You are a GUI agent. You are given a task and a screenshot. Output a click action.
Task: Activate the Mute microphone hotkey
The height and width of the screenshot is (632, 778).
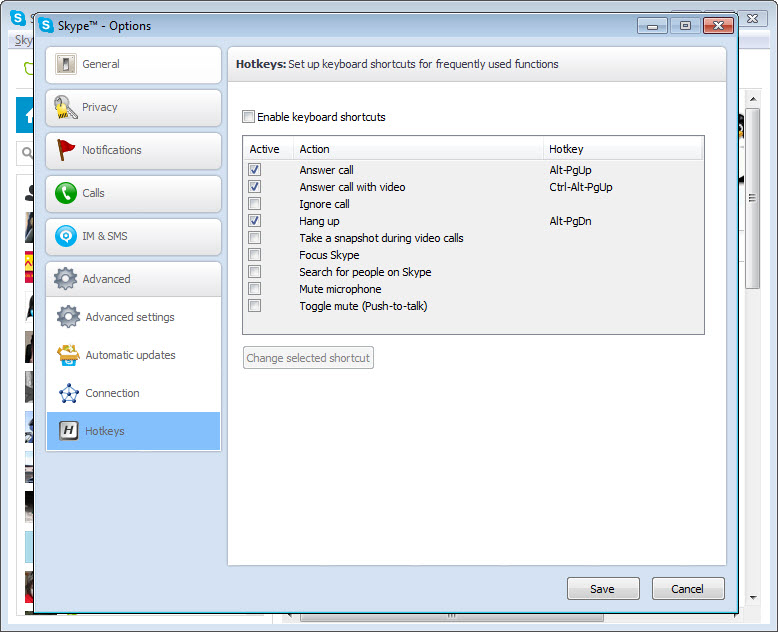[x=255, y=289]
